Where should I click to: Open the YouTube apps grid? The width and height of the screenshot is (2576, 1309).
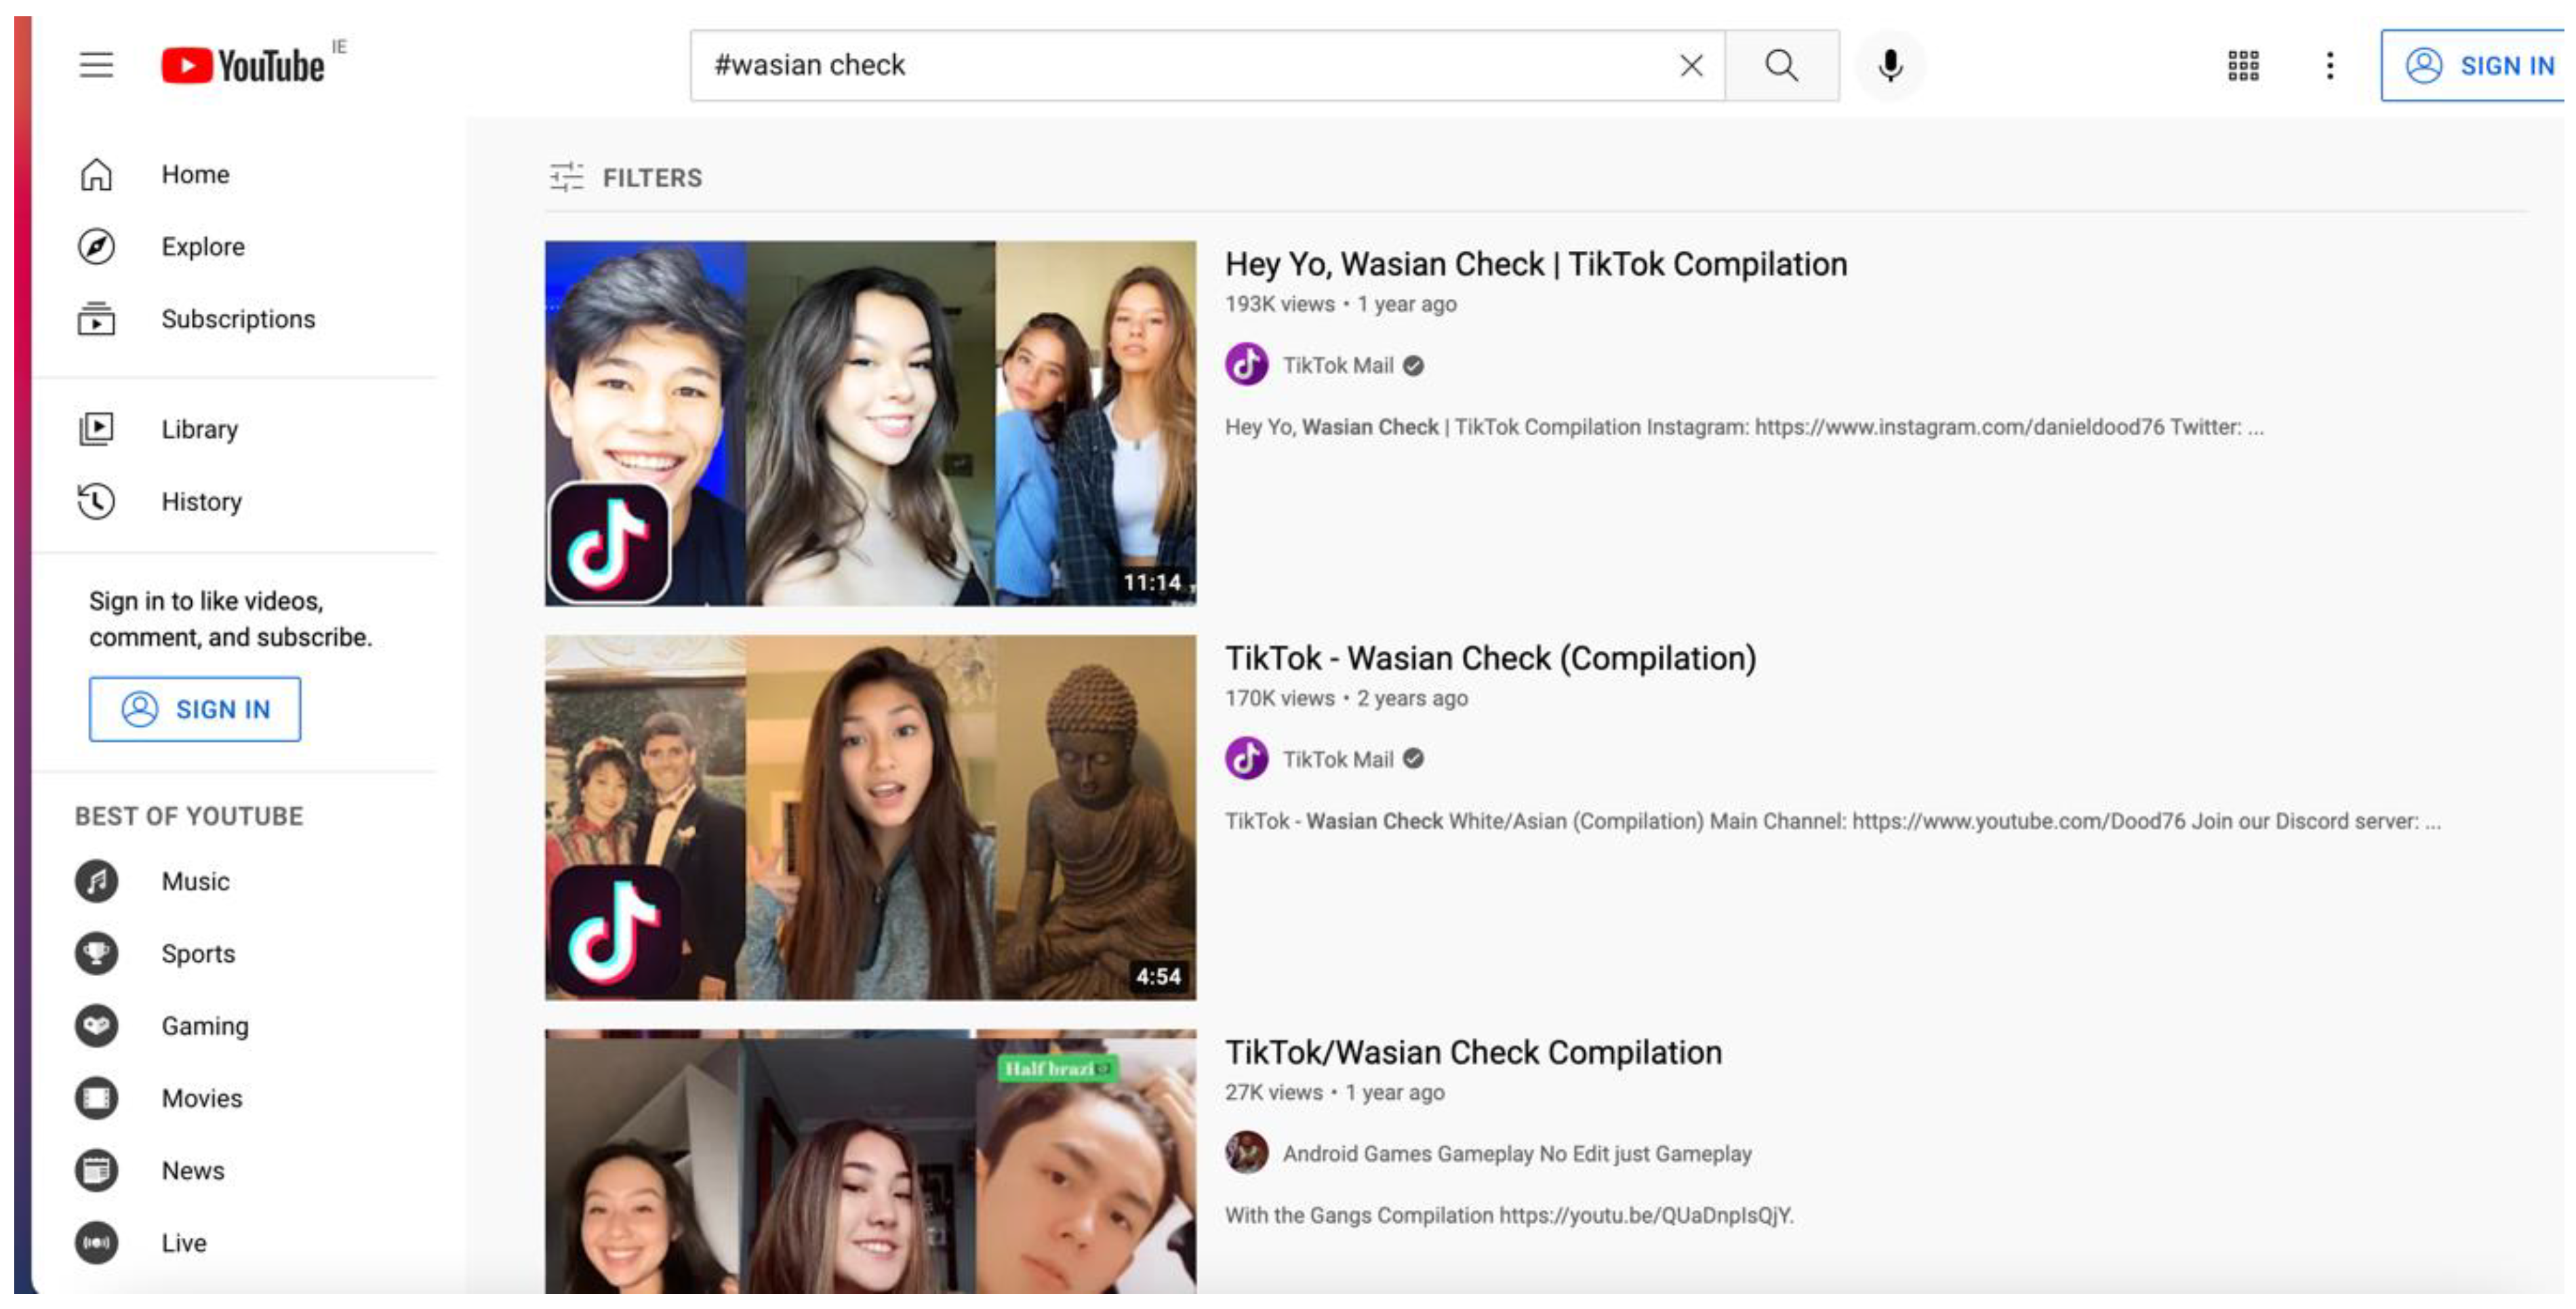pyautogui.click(x=2242, y=66)
